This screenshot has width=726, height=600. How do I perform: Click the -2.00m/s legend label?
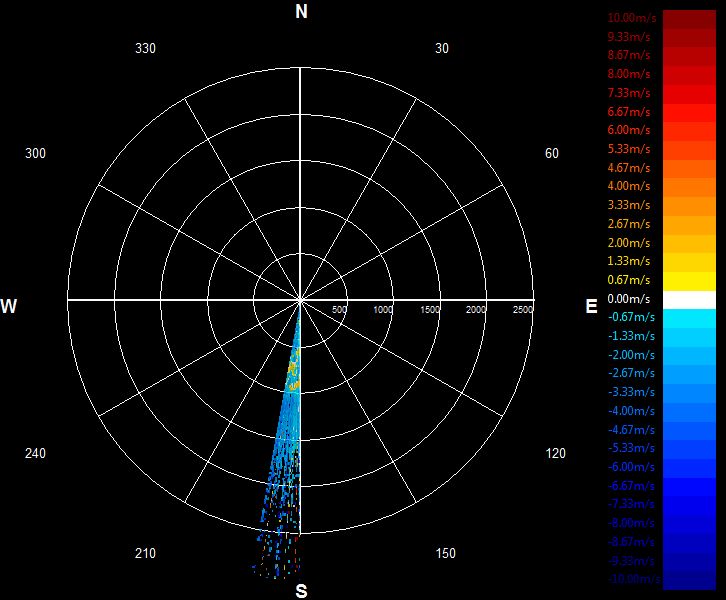(632, 355)
